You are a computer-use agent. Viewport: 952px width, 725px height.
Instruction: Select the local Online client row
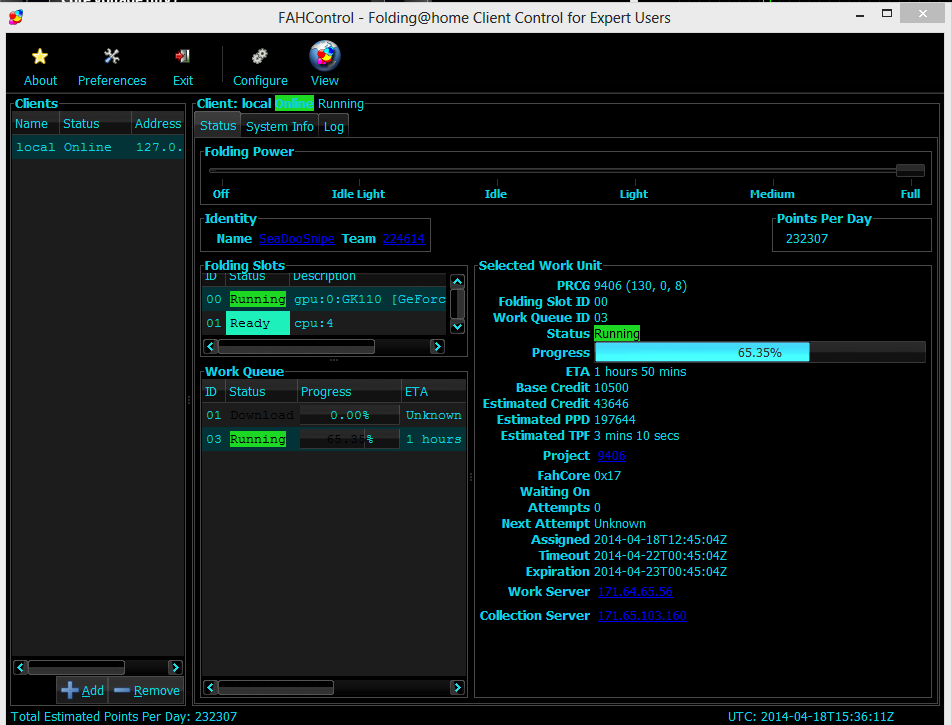click(x=98, y=147)
